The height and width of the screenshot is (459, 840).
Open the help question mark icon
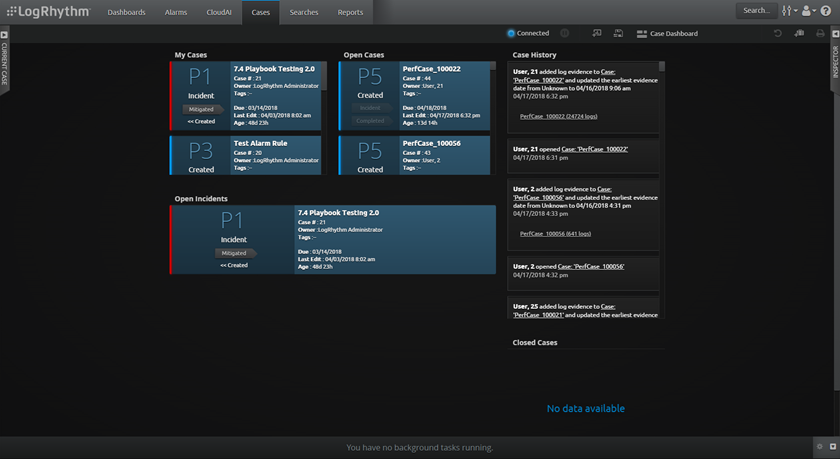(825, 11)
